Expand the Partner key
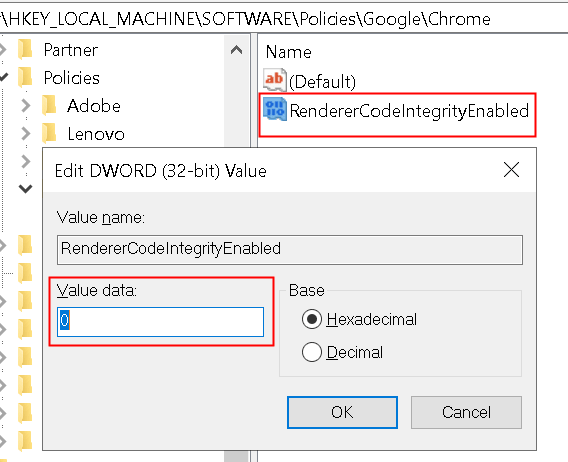The height and width of the screenshot is (462, 568). pos(3,49)
